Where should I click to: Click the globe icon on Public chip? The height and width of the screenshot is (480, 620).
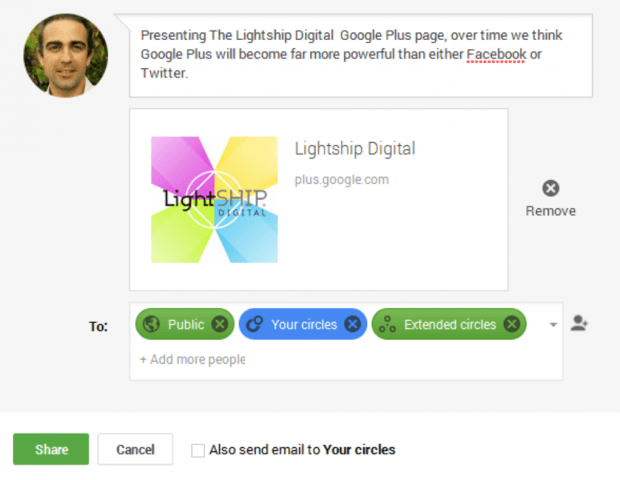coord(152,324)
